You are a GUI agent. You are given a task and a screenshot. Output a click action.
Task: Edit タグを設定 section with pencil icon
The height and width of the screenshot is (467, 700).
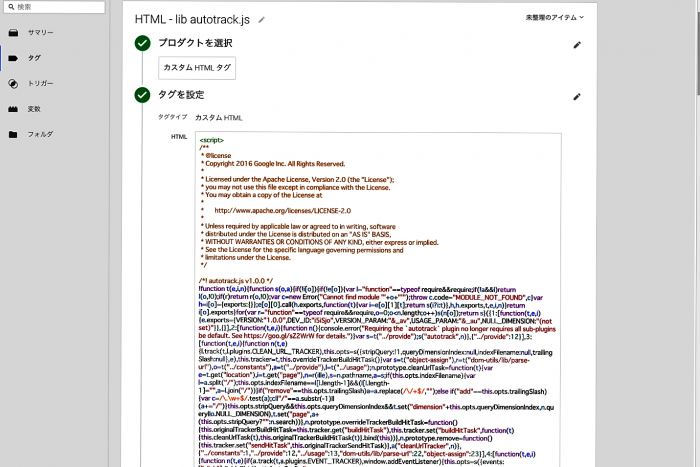tap(576, 96)
